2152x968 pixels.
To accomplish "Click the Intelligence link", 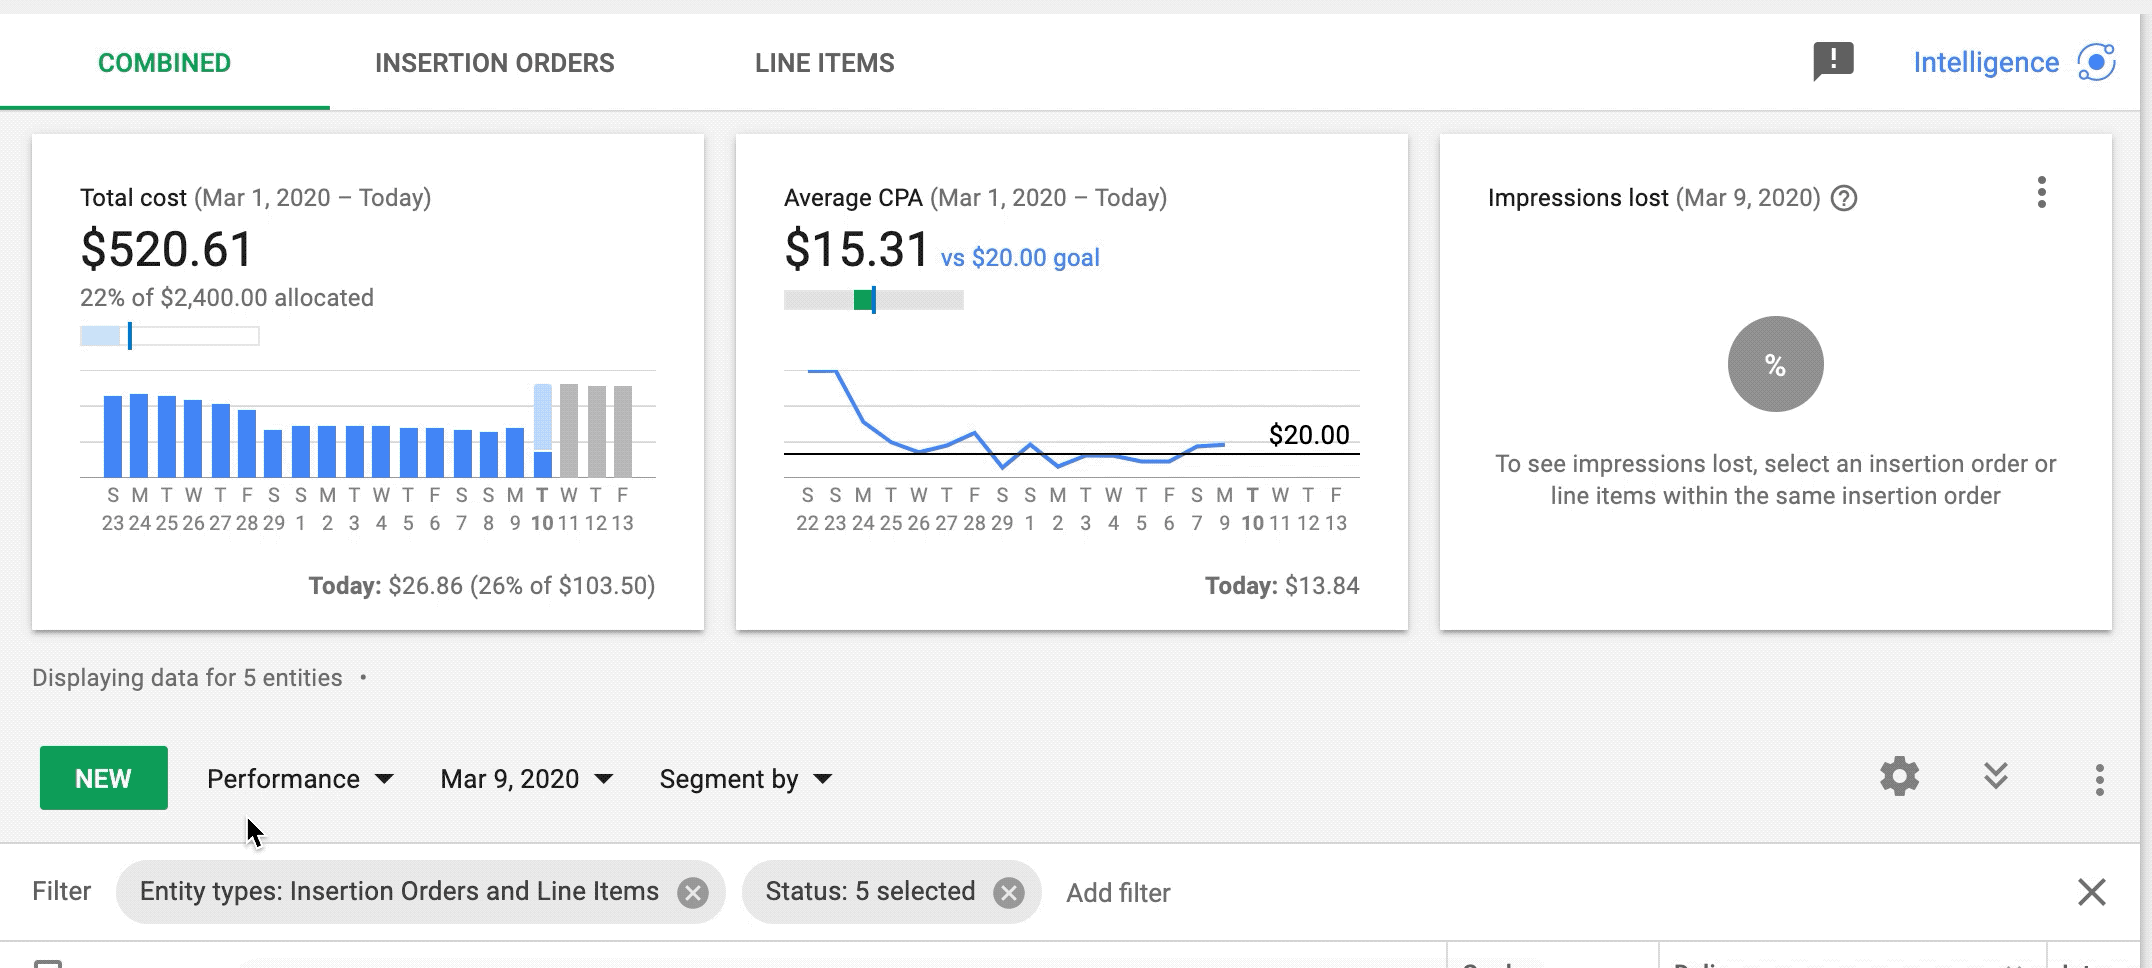I will [1985, 63].
